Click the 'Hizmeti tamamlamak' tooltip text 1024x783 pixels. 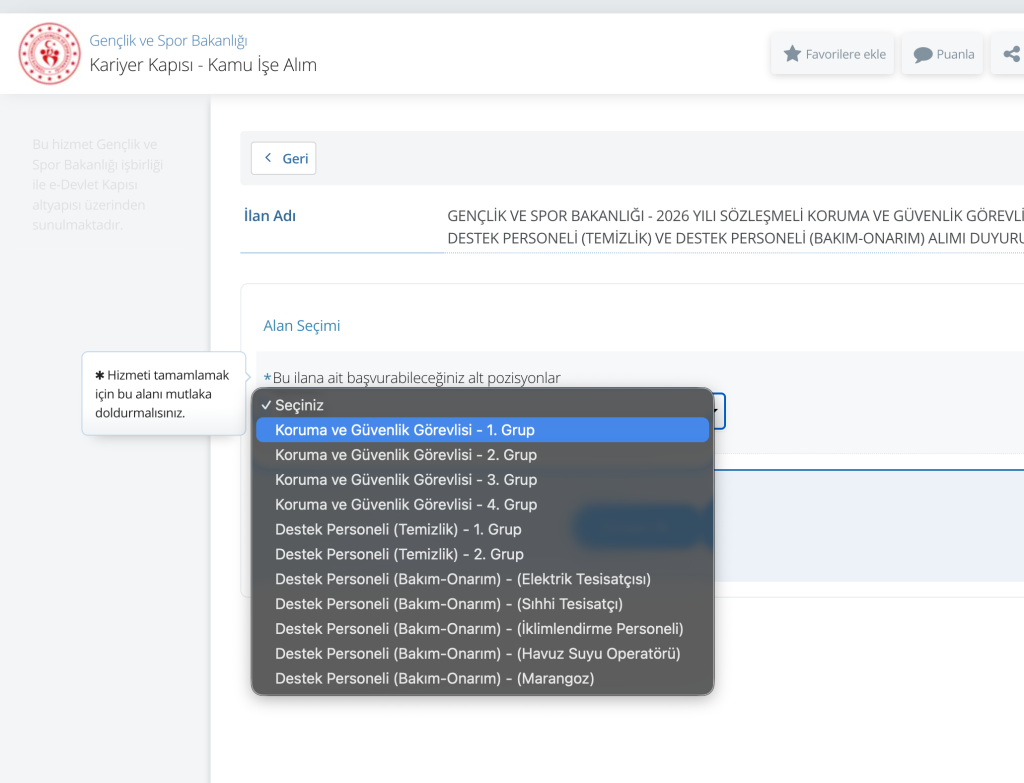tap(162, 394)
